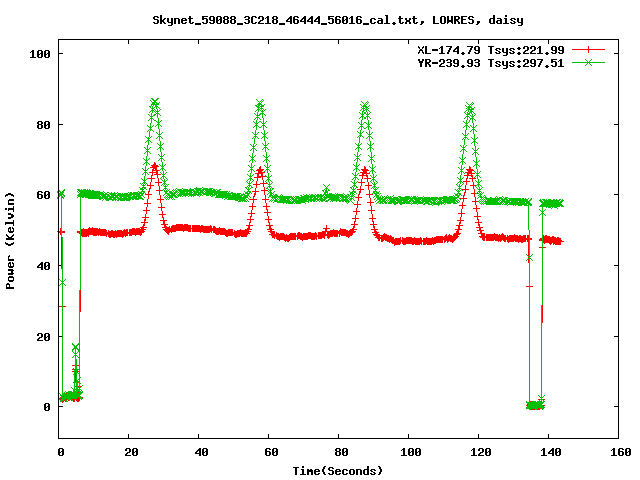Click the x-axis tick label 140
This screenshot has width=640, height=480.
(x=551, y=452)
